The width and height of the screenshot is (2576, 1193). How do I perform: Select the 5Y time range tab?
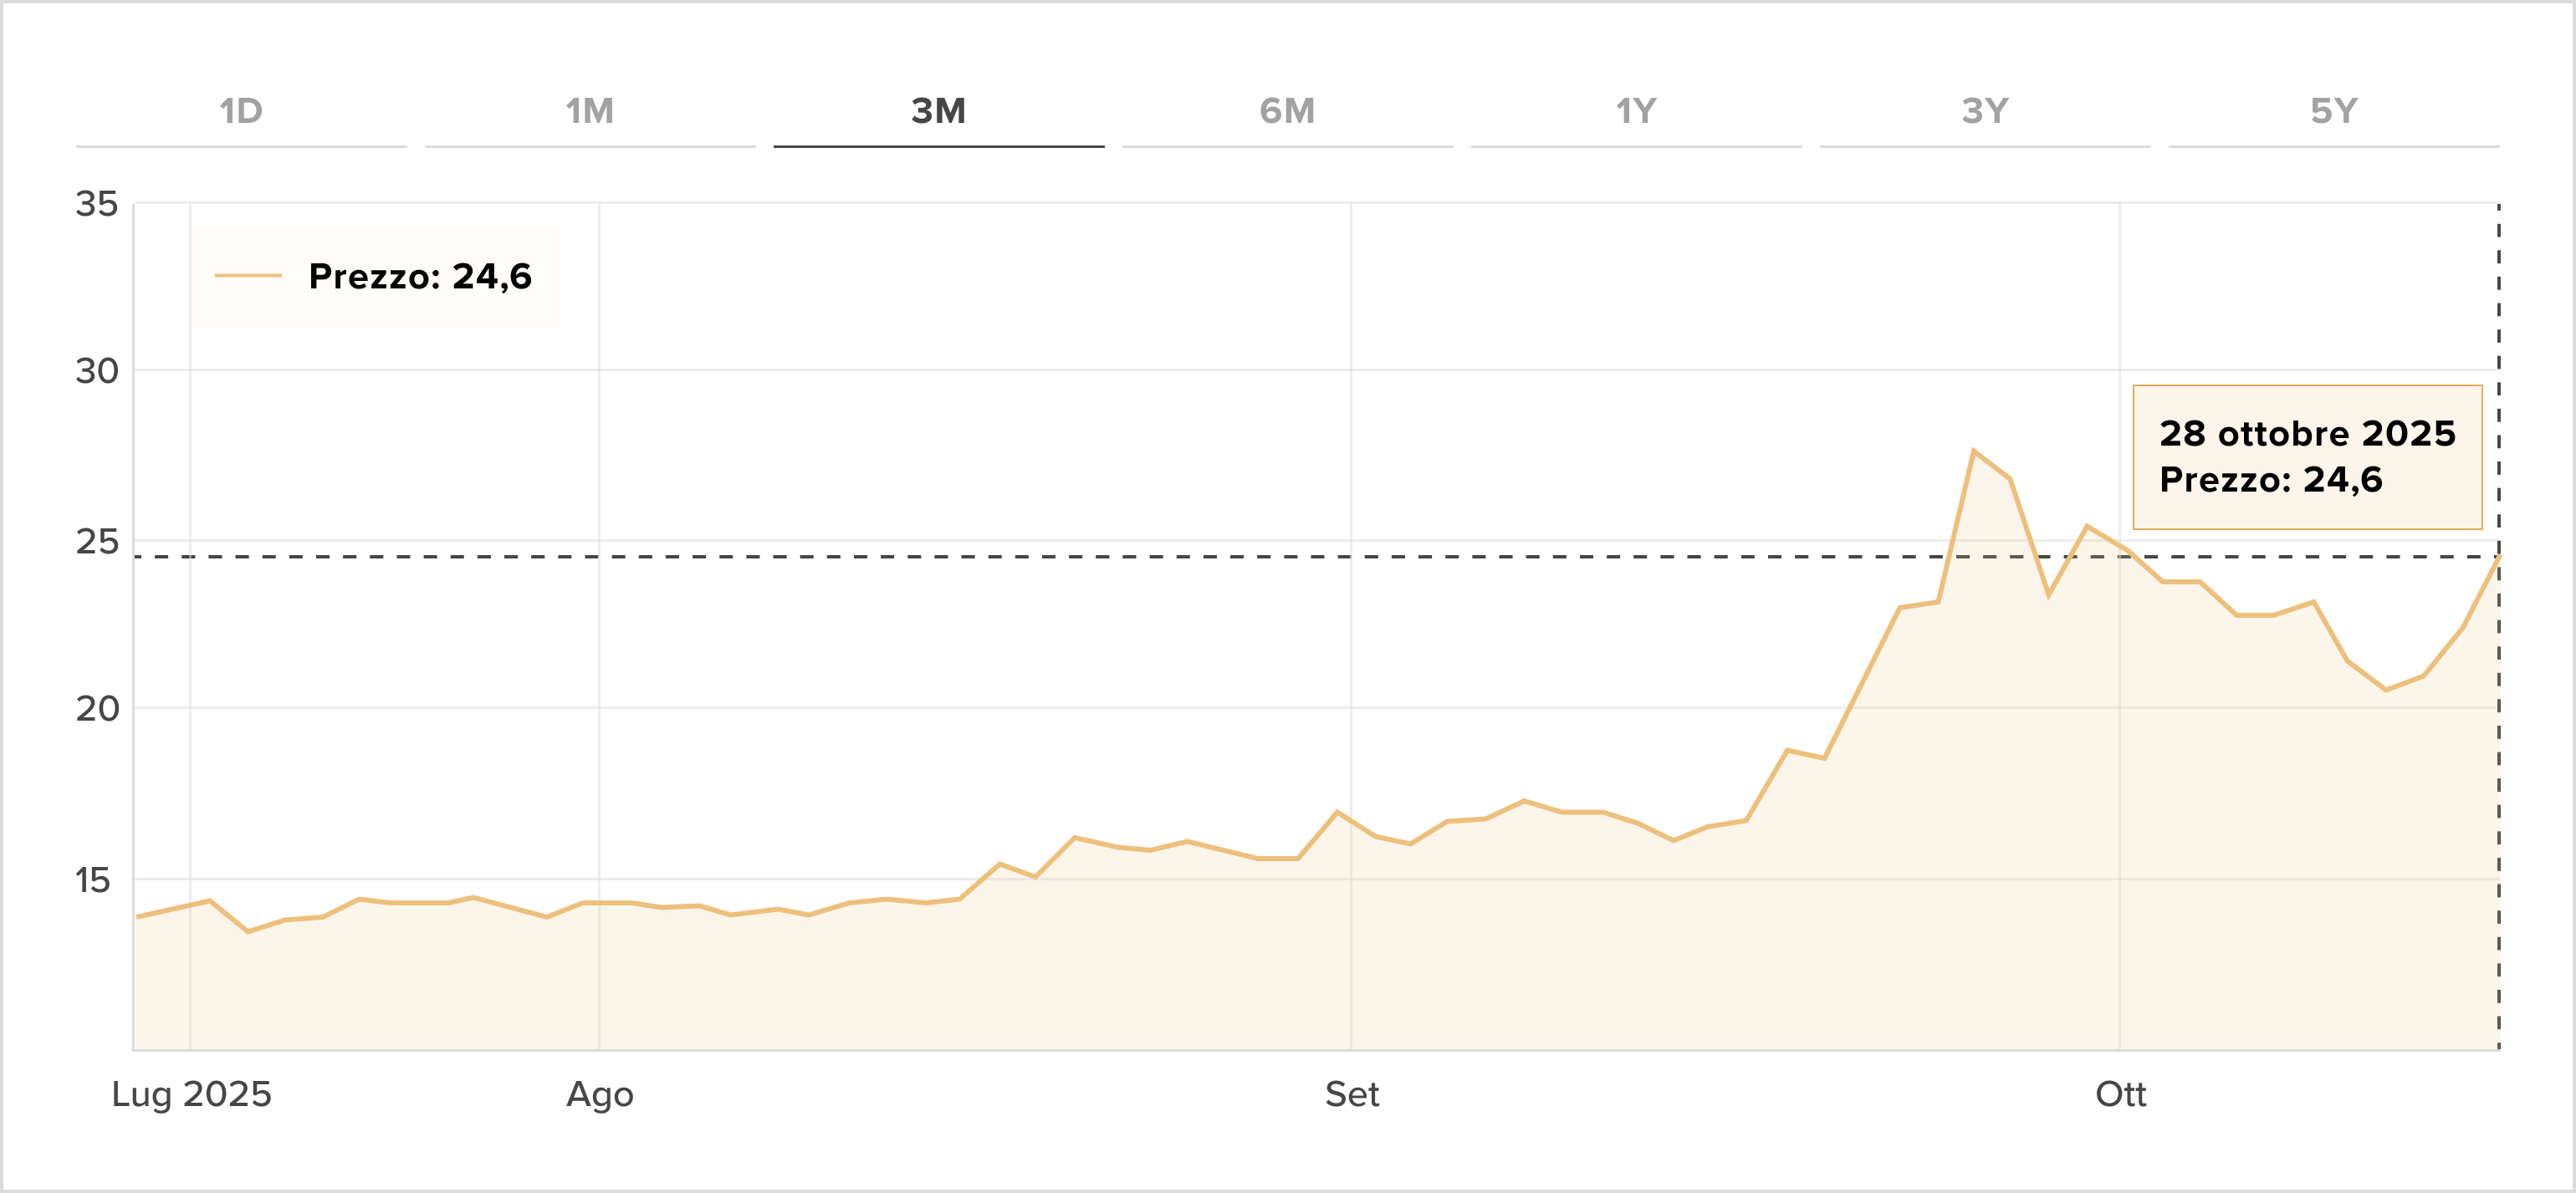(2333, 111)
